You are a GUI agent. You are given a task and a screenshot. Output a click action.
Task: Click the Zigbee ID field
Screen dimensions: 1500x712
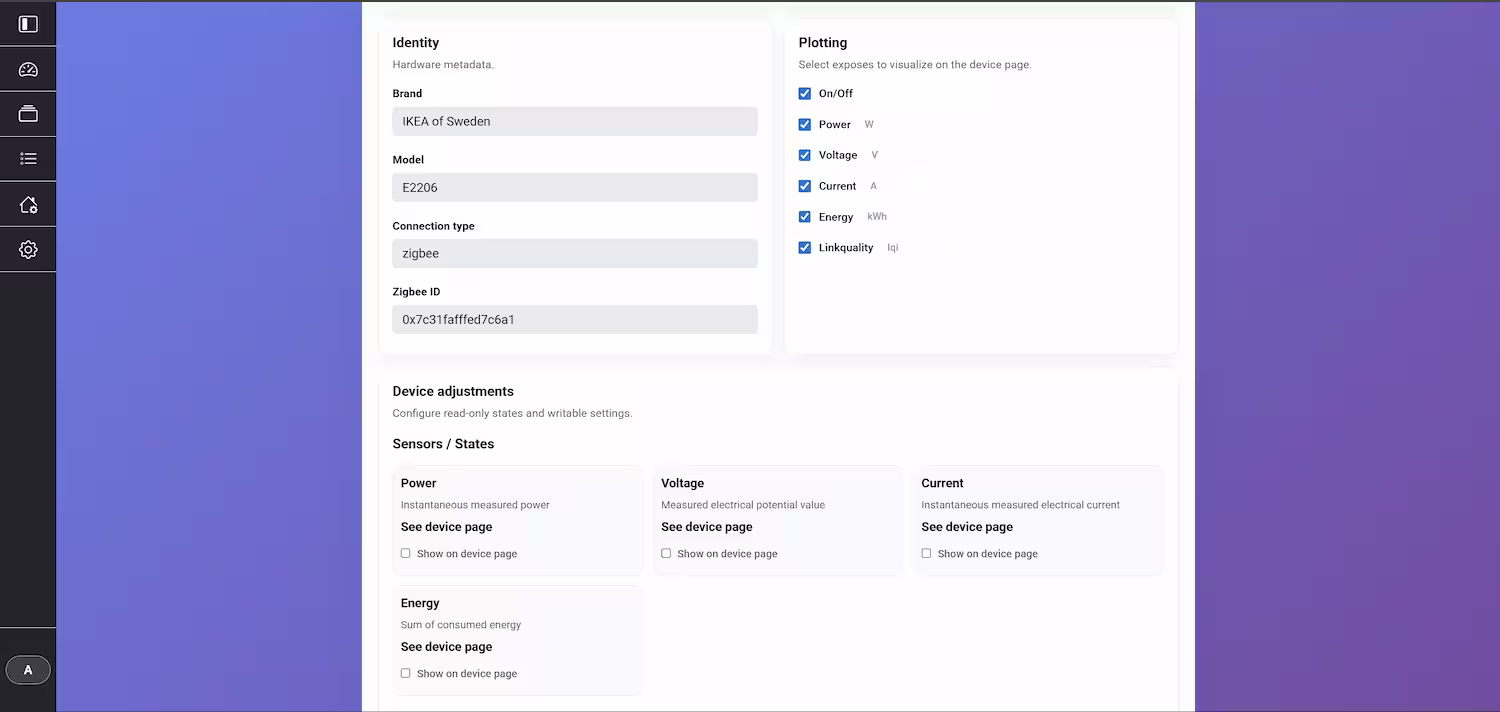pyautogui.click(x=574, y=319)
